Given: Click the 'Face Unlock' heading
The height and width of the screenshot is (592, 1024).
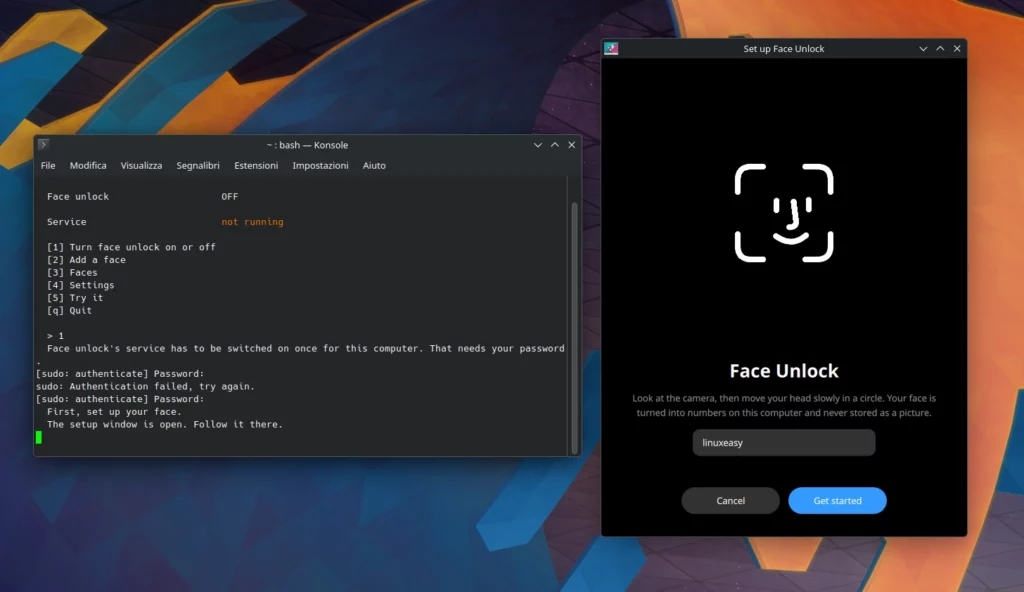Looking at the screenshot, I should tap(784, 370).
